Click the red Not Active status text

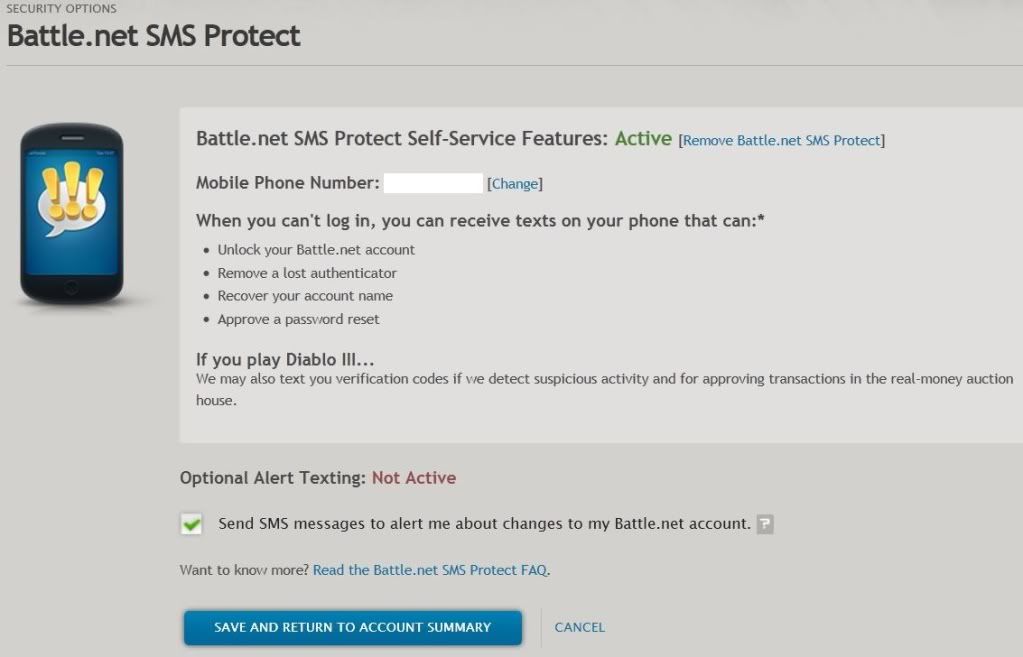click(414, 478)
